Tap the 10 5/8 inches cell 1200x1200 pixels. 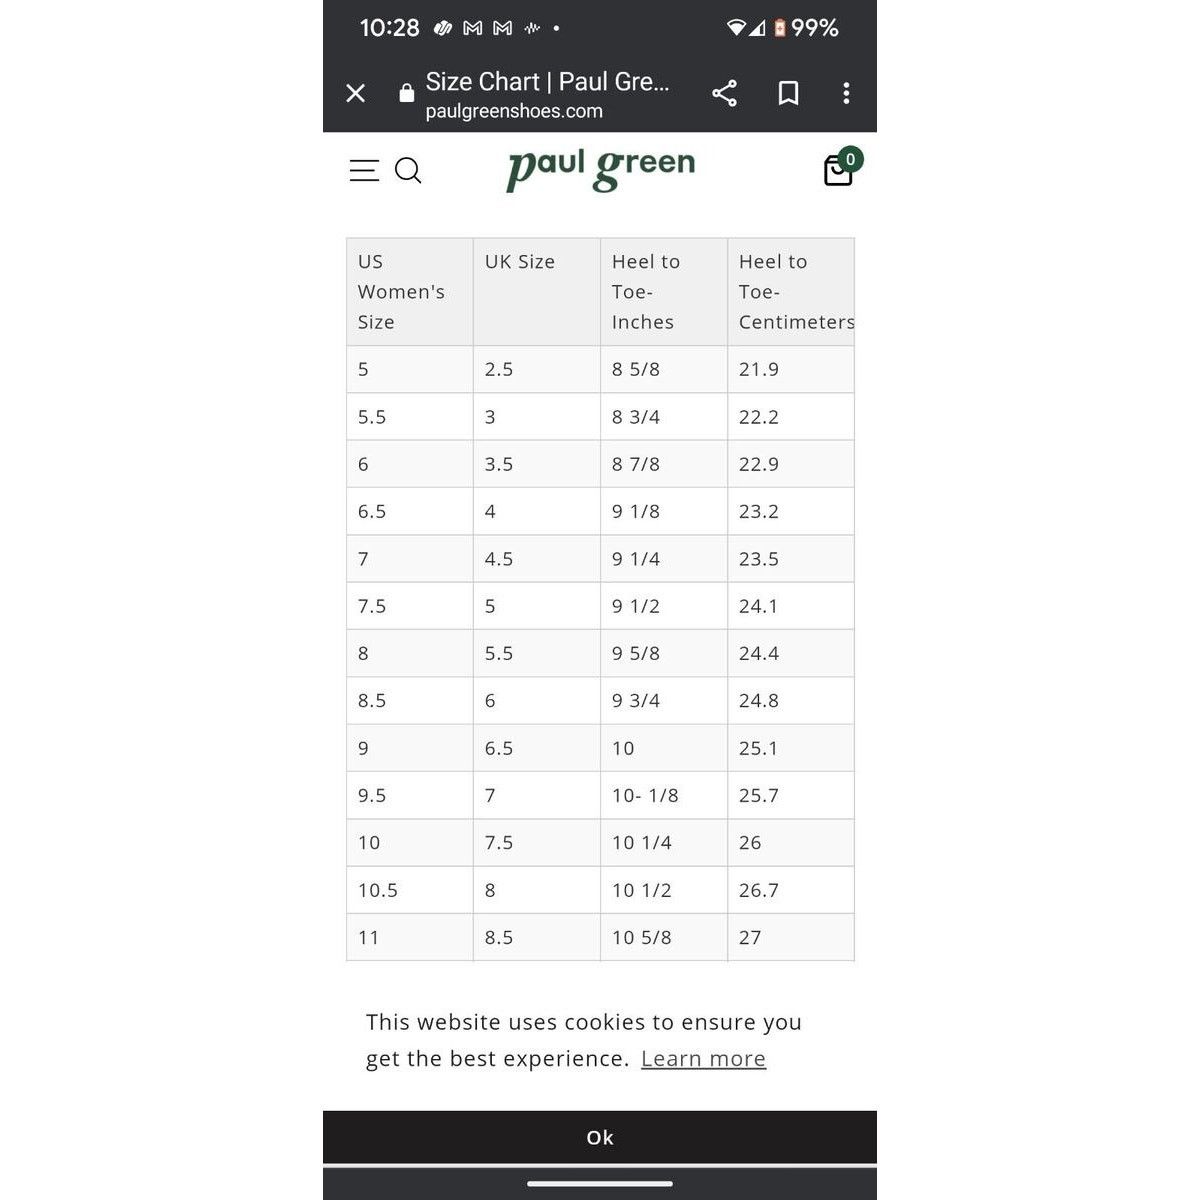point(664,937)
